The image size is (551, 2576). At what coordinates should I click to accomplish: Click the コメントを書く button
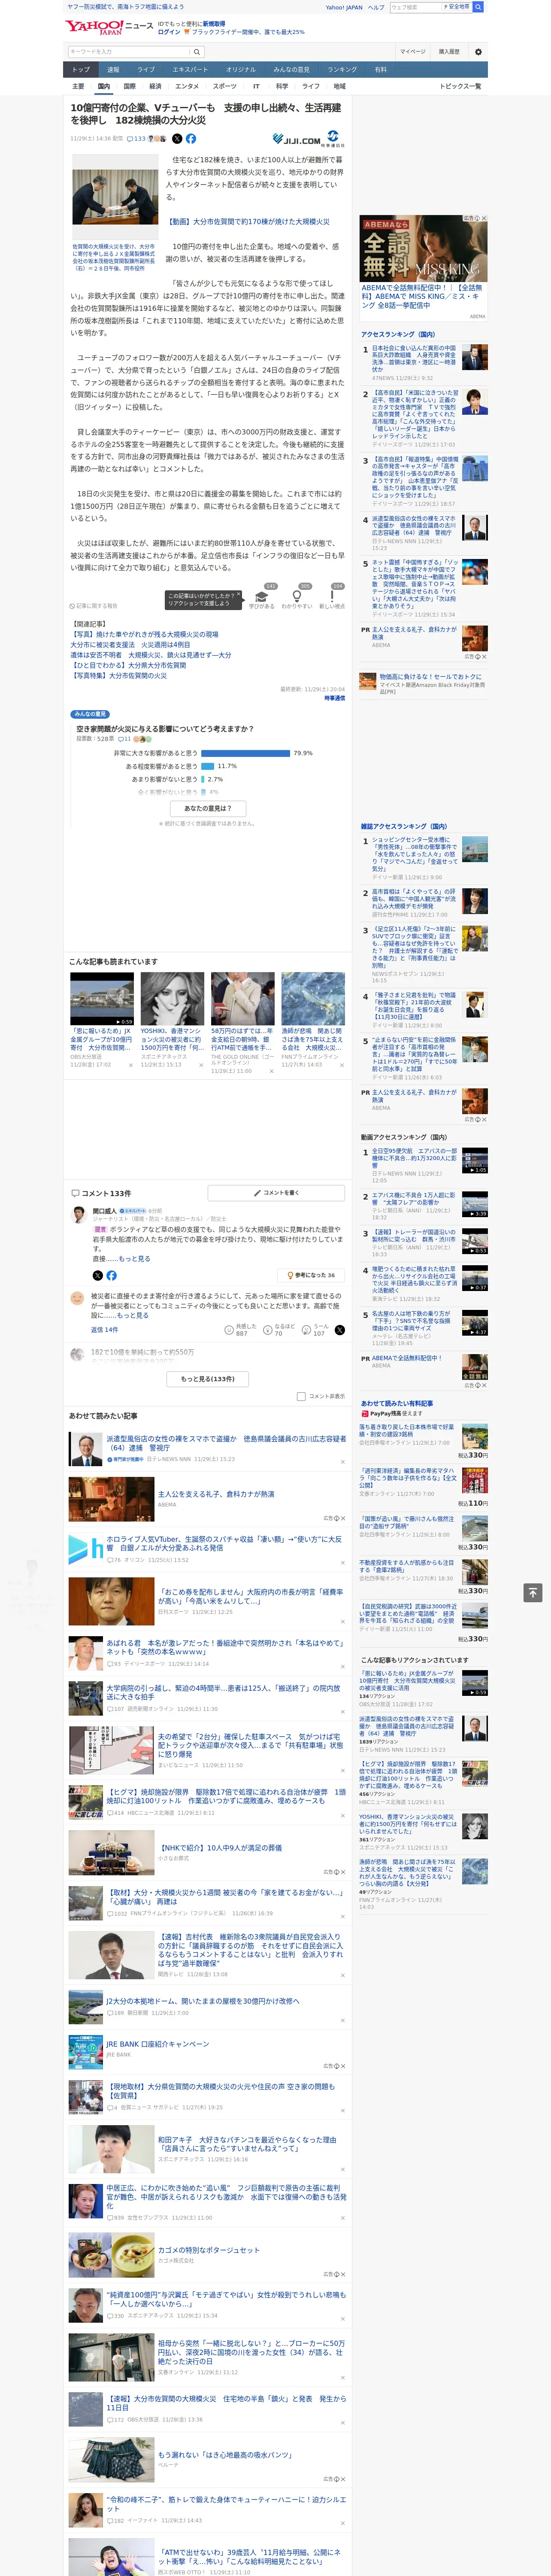pyautogui.click(x=277, y=1193)
